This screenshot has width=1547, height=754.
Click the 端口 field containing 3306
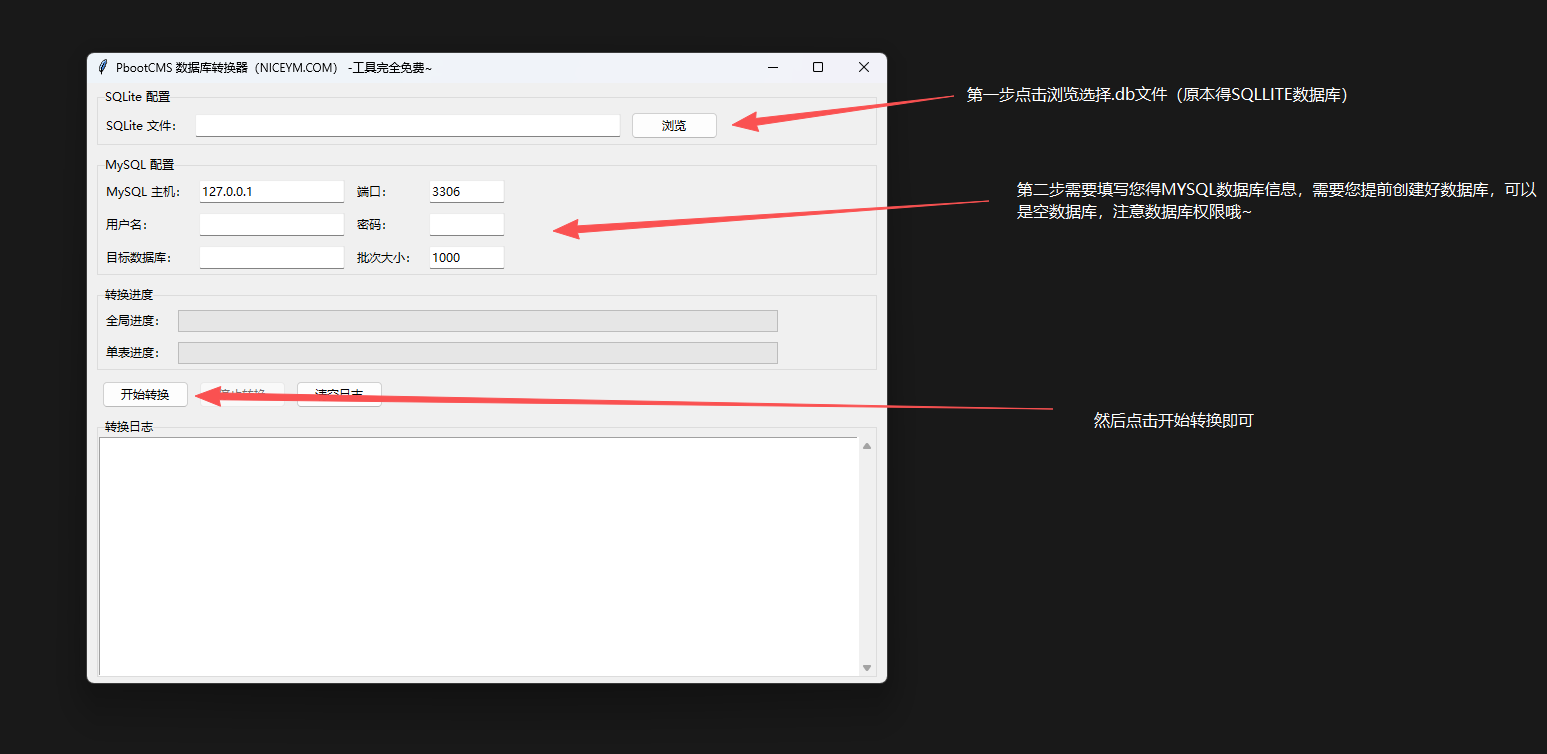tap(466, 190)
